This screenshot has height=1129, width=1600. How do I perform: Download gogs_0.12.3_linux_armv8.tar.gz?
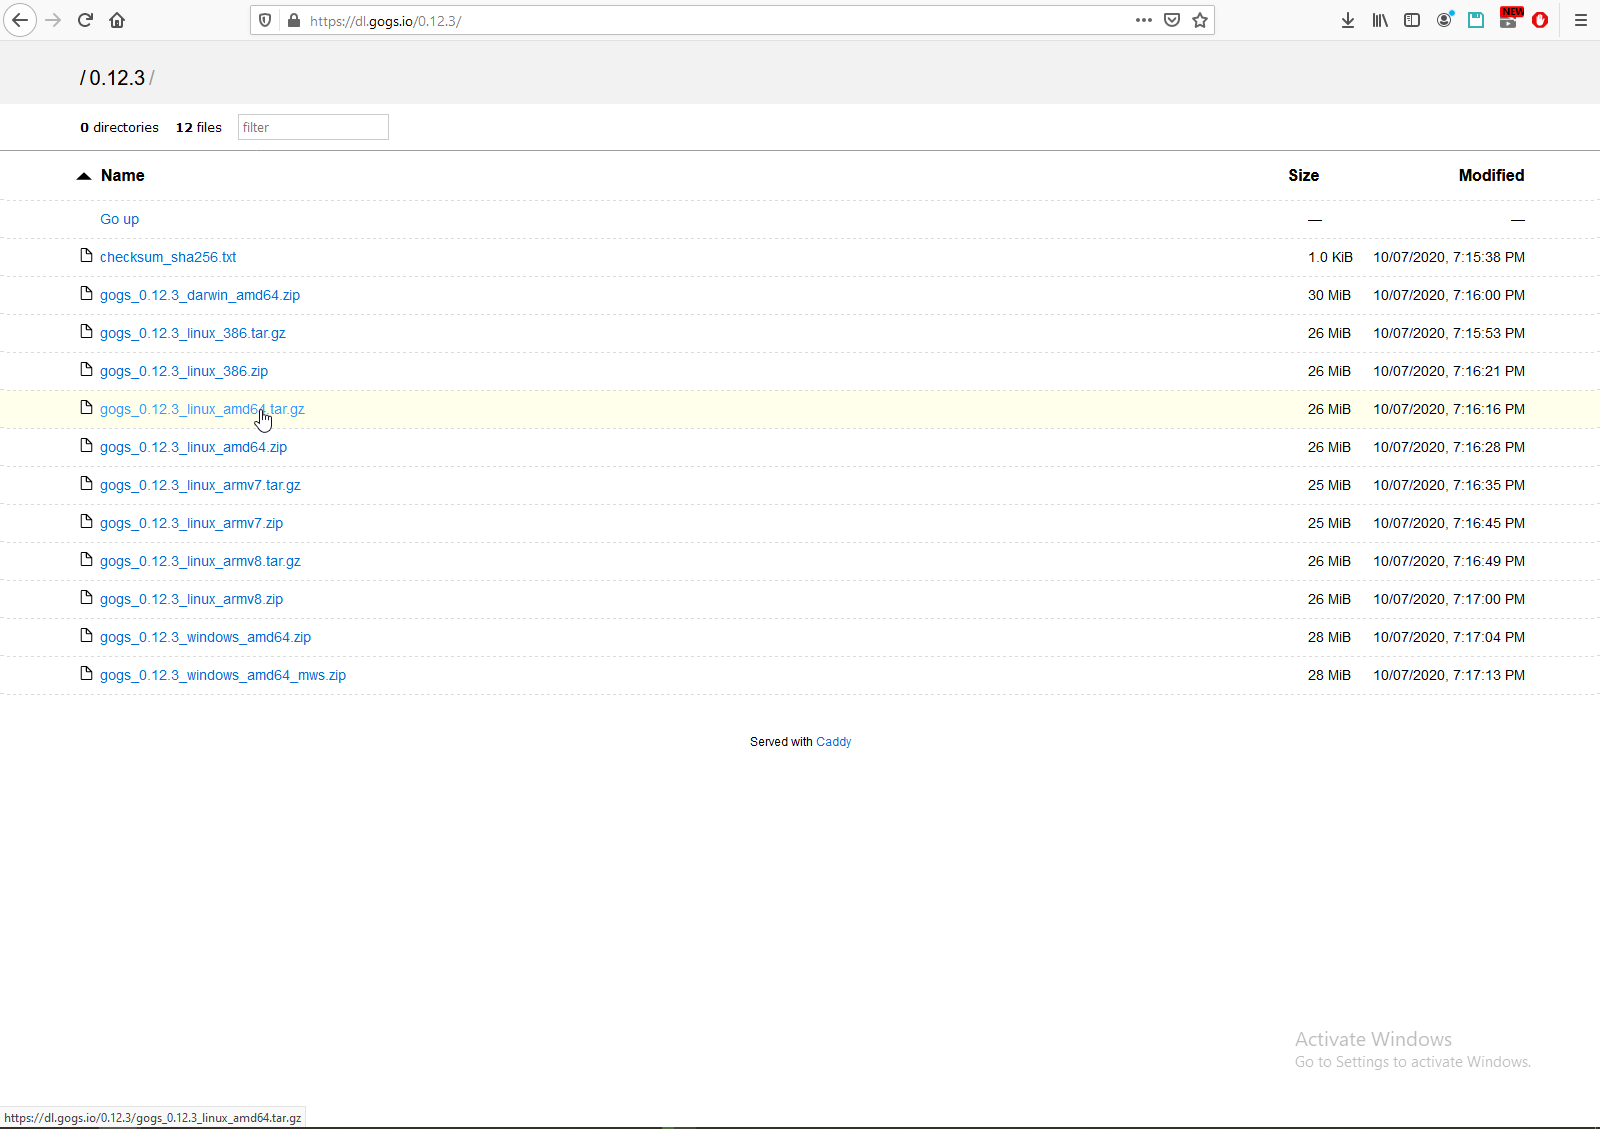[200, 561]
